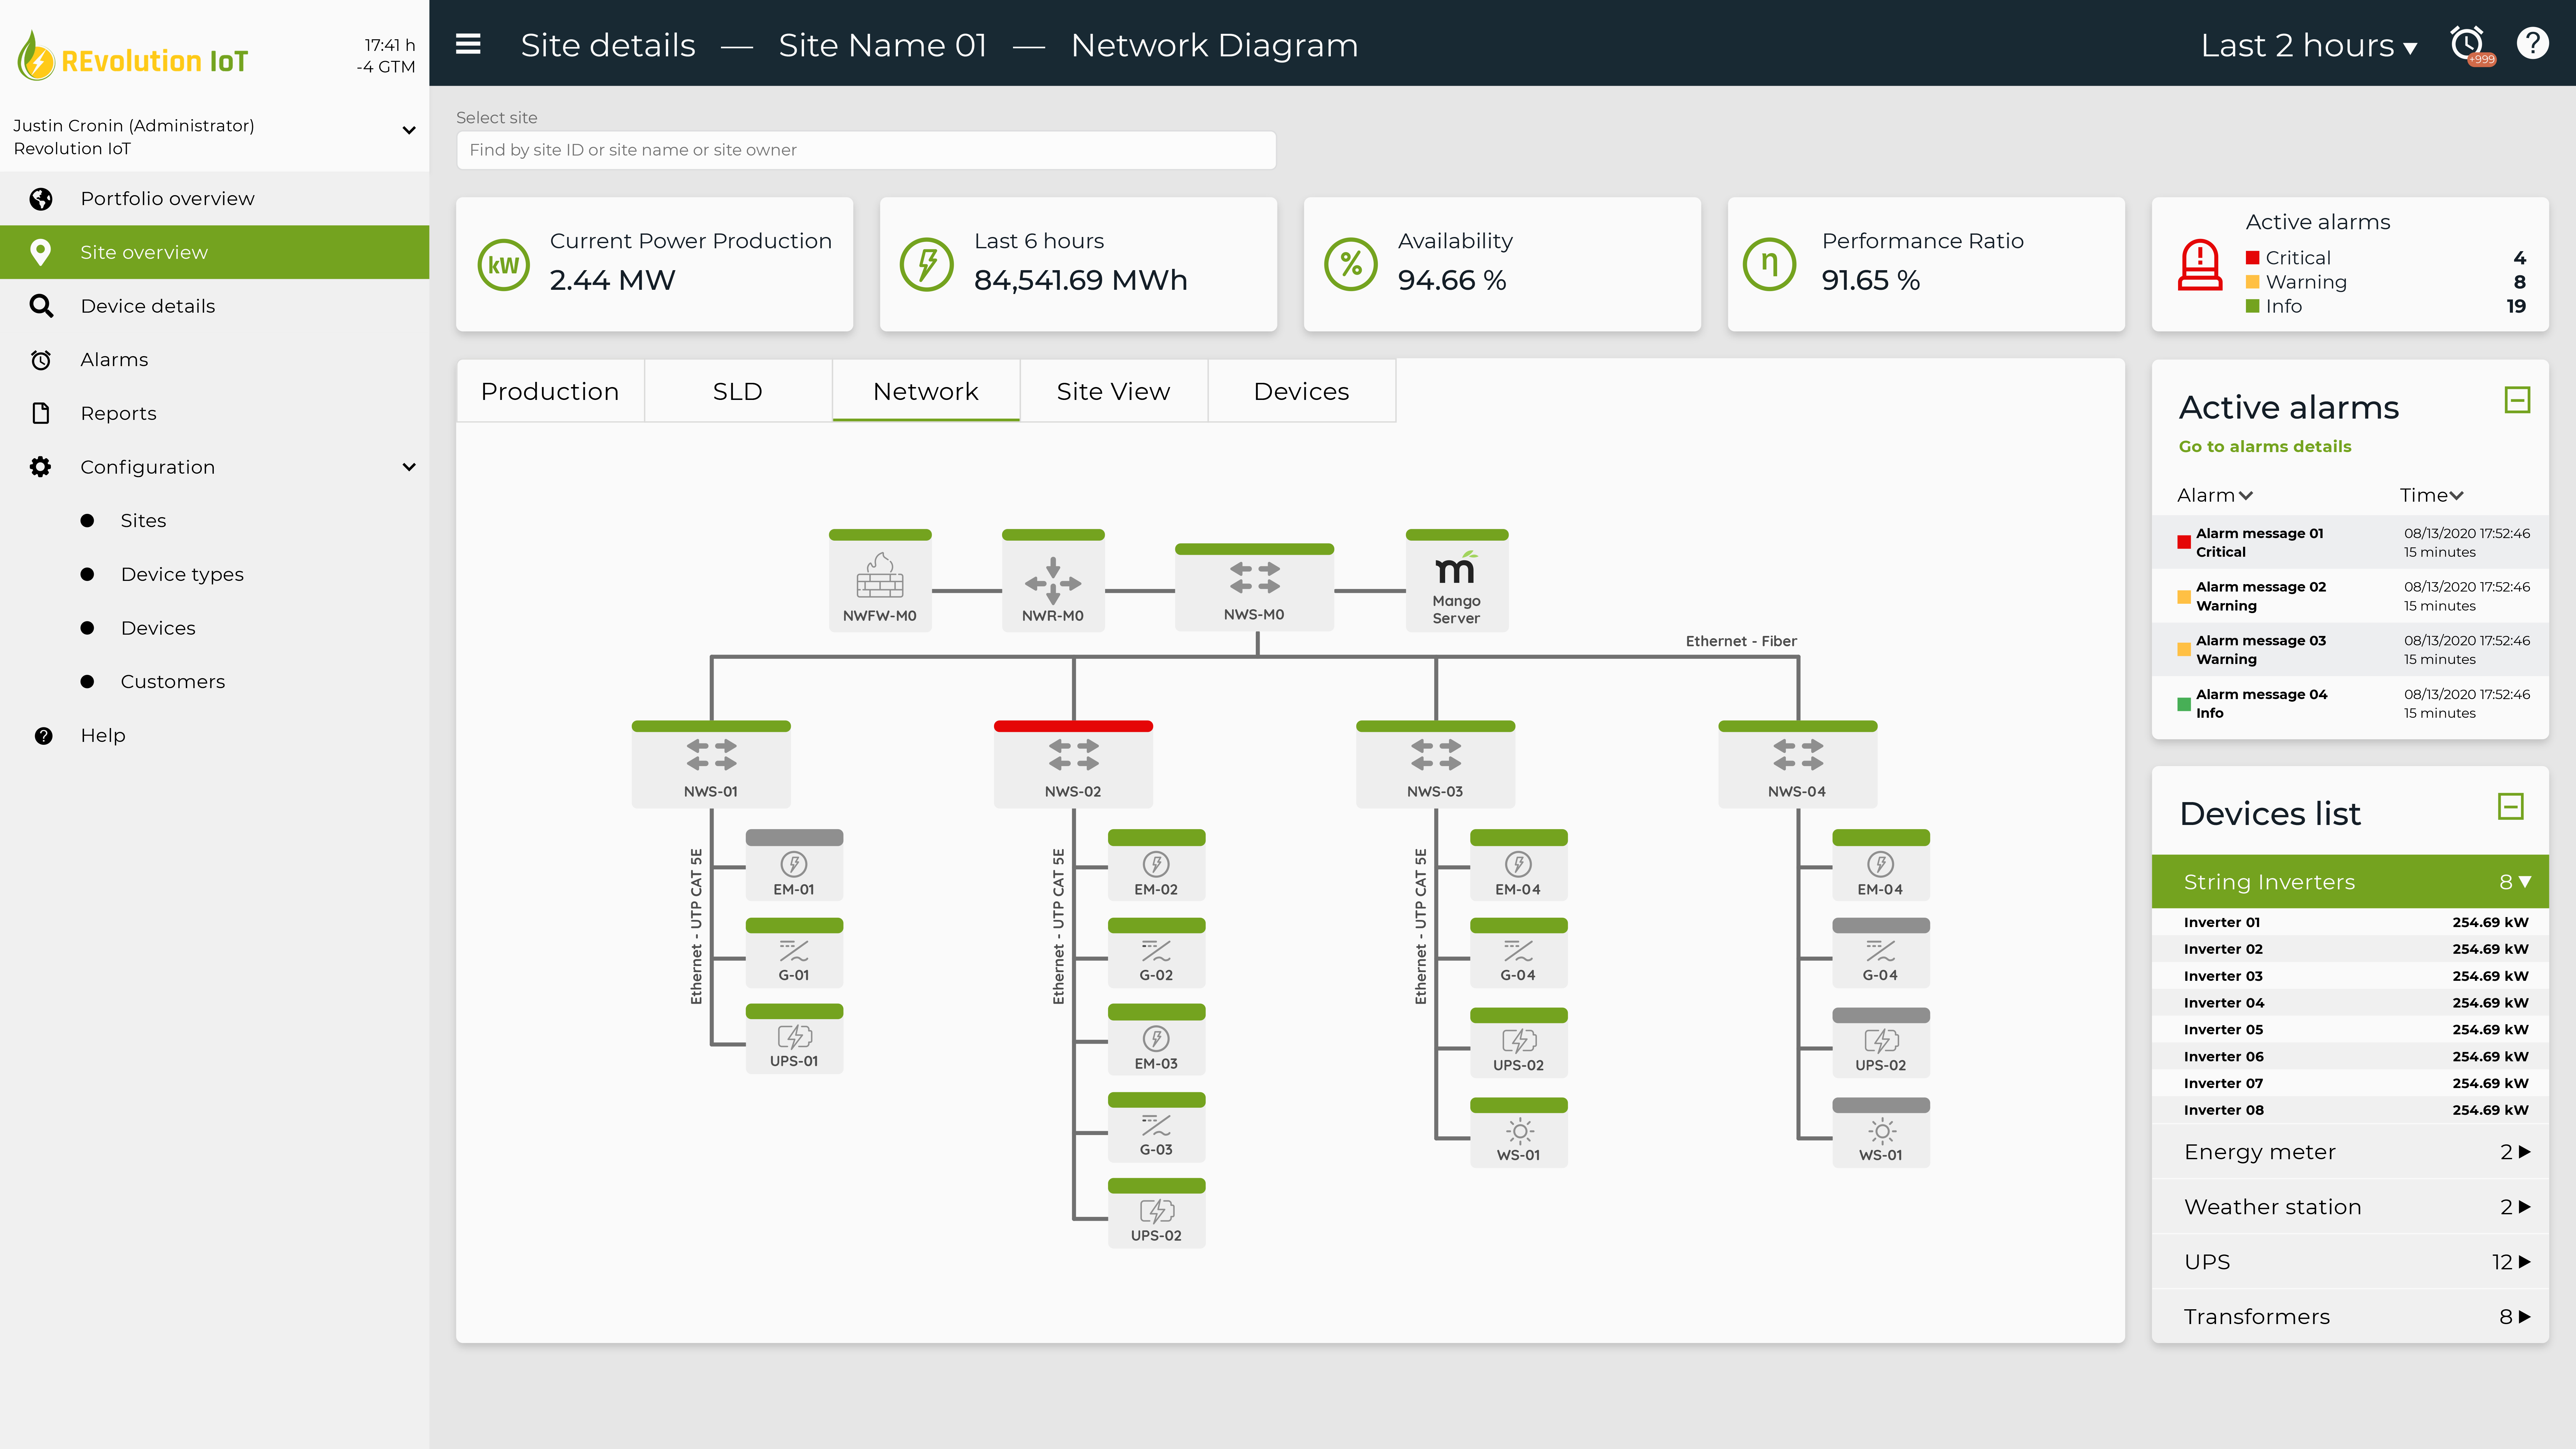Click the network switch icon NWR-M0
2576x1449 pixels.
point(1053,575)
